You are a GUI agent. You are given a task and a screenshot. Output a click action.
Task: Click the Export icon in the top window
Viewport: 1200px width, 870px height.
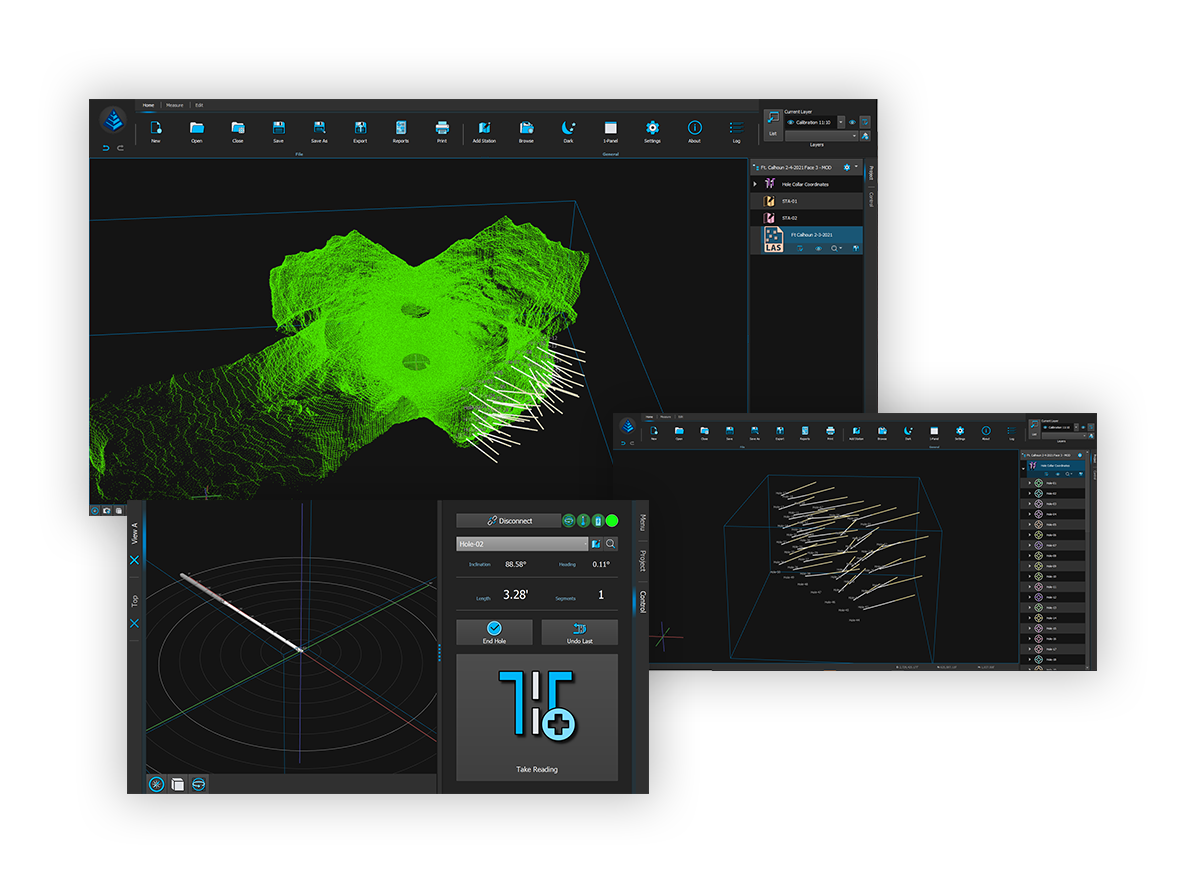coord(360,131)
